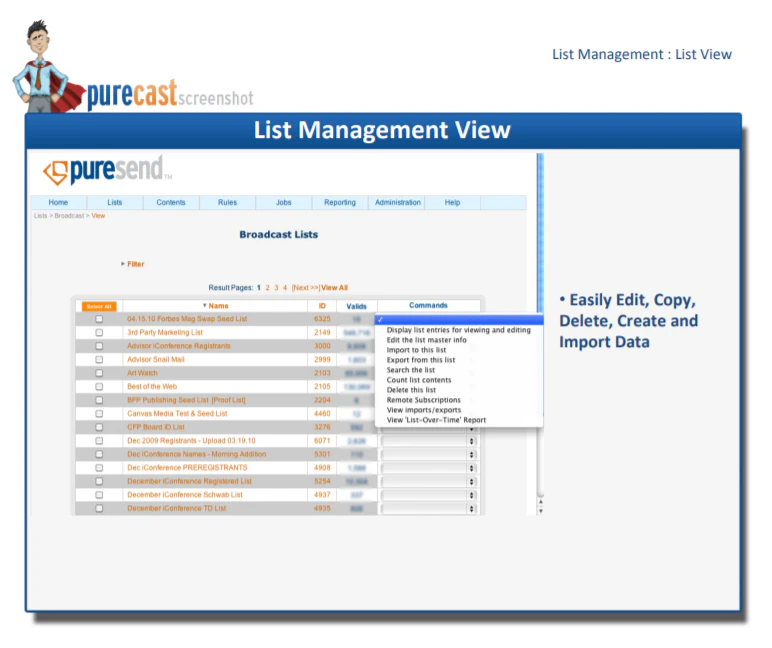Open commands dropdown for December iConference Registered List
Screen dimensions: 772x648
coord(429,482)
